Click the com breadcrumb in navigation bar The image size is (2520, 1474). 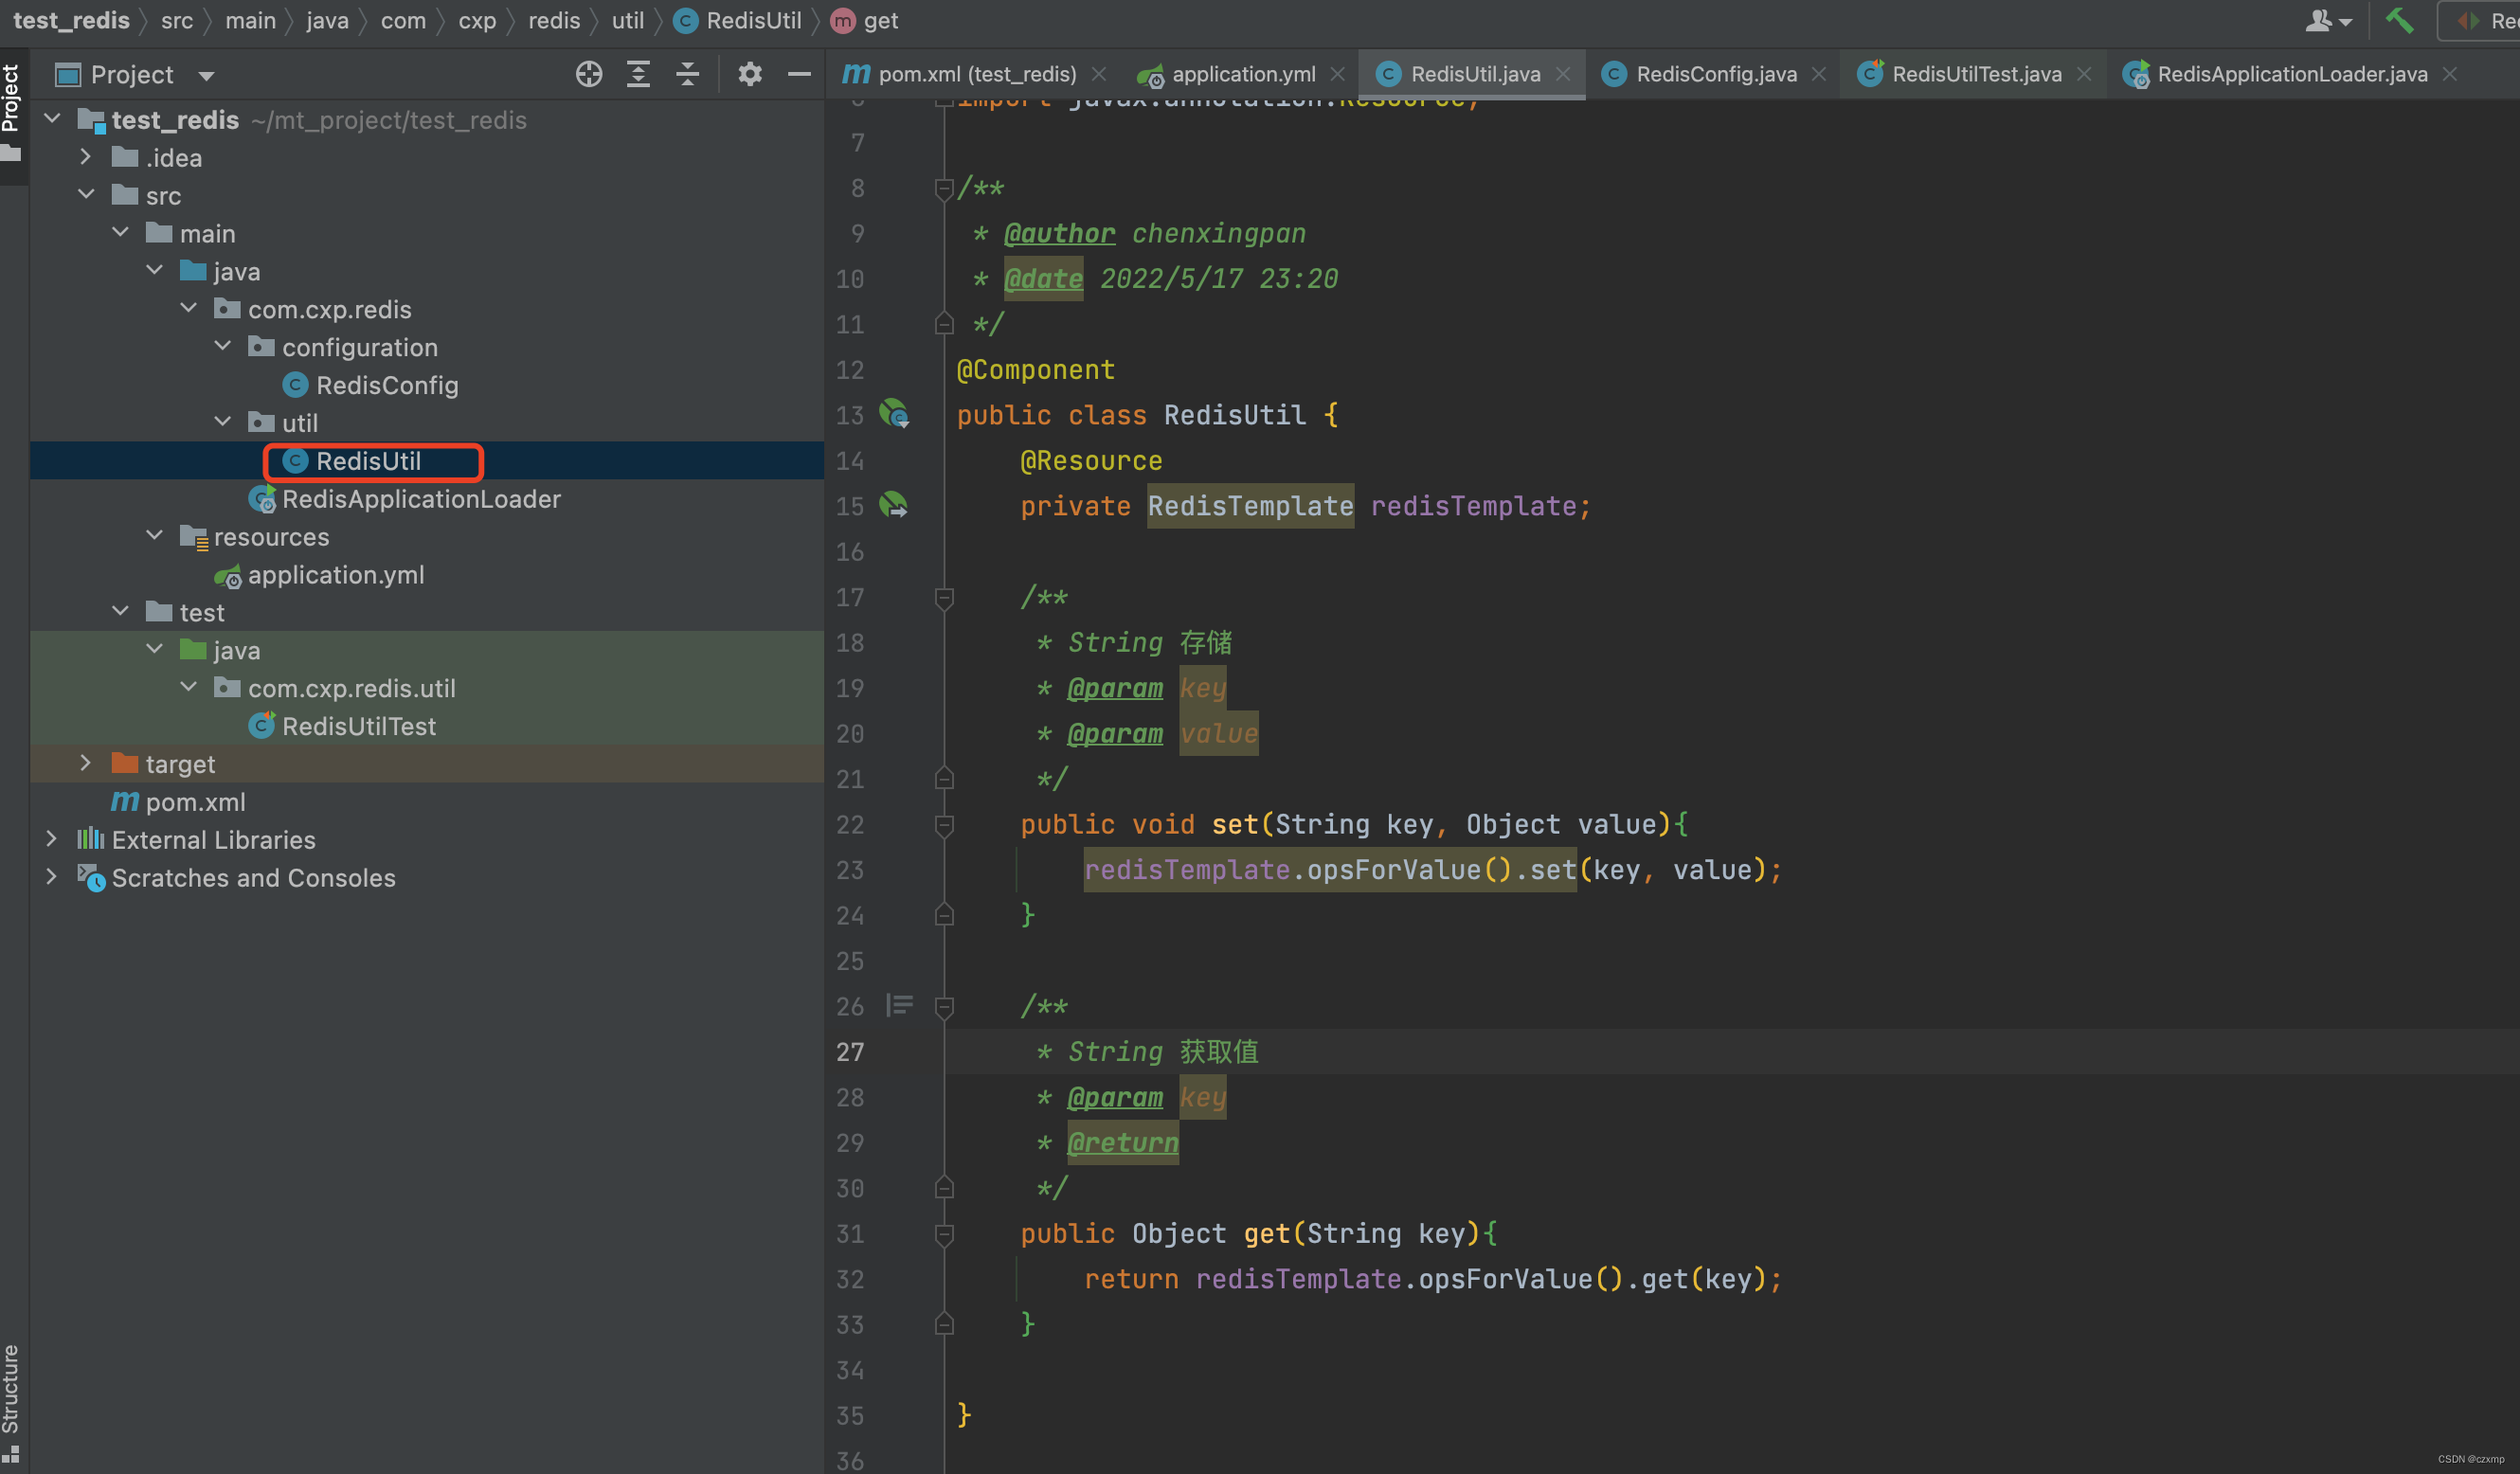pos(403,20)
